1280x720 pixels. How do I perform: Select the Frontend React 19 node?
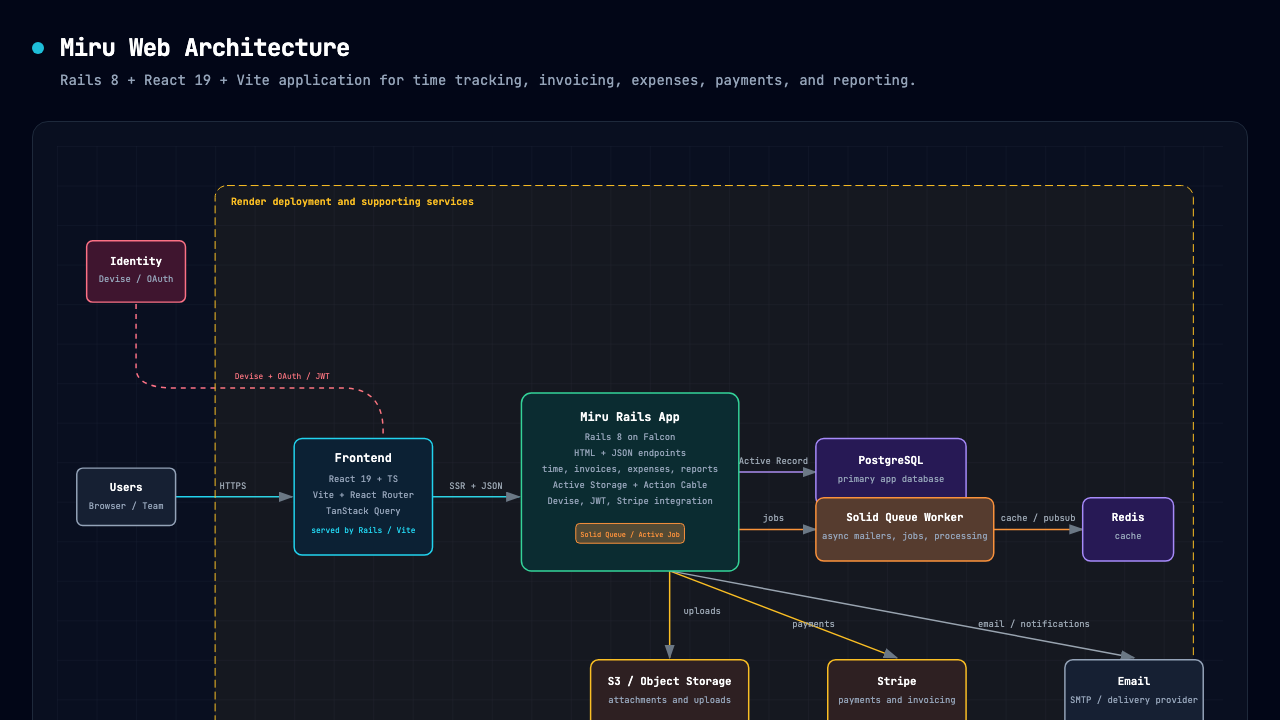(363, 496)
